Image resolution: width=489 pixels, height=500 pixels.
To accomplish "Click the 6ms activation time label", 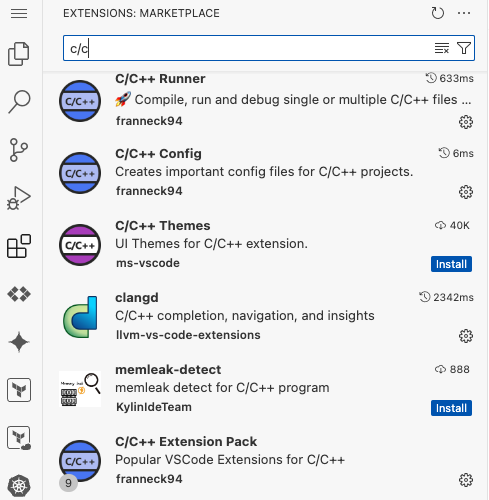I will (456, 153).
